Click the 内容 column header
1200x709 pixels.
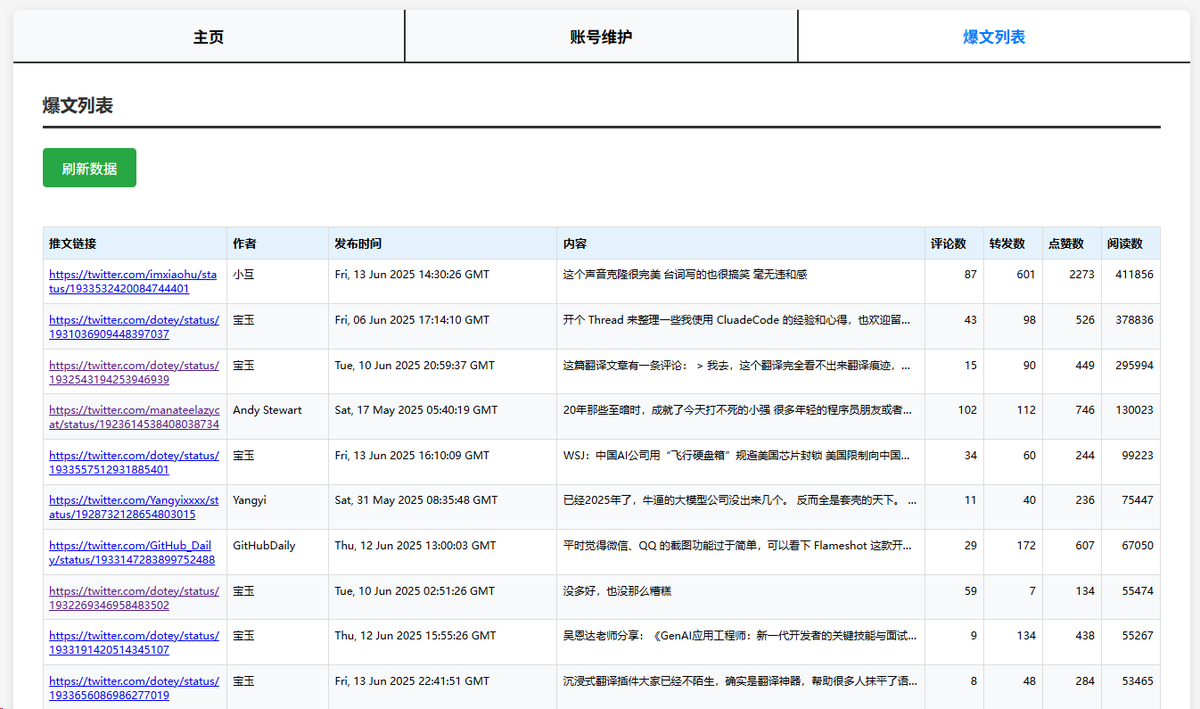740,243
